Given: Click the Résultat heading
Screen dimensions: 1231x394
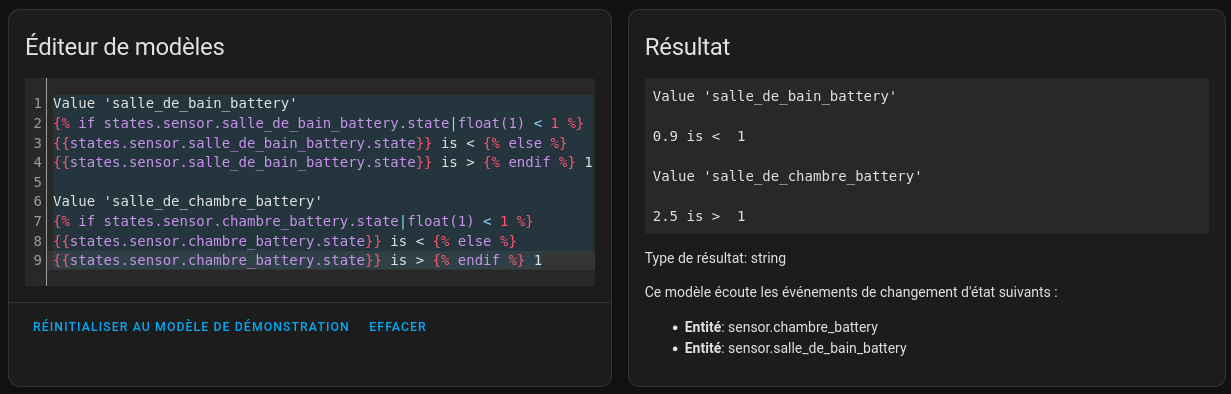Looking at the screenshot, I should point(687,46).
